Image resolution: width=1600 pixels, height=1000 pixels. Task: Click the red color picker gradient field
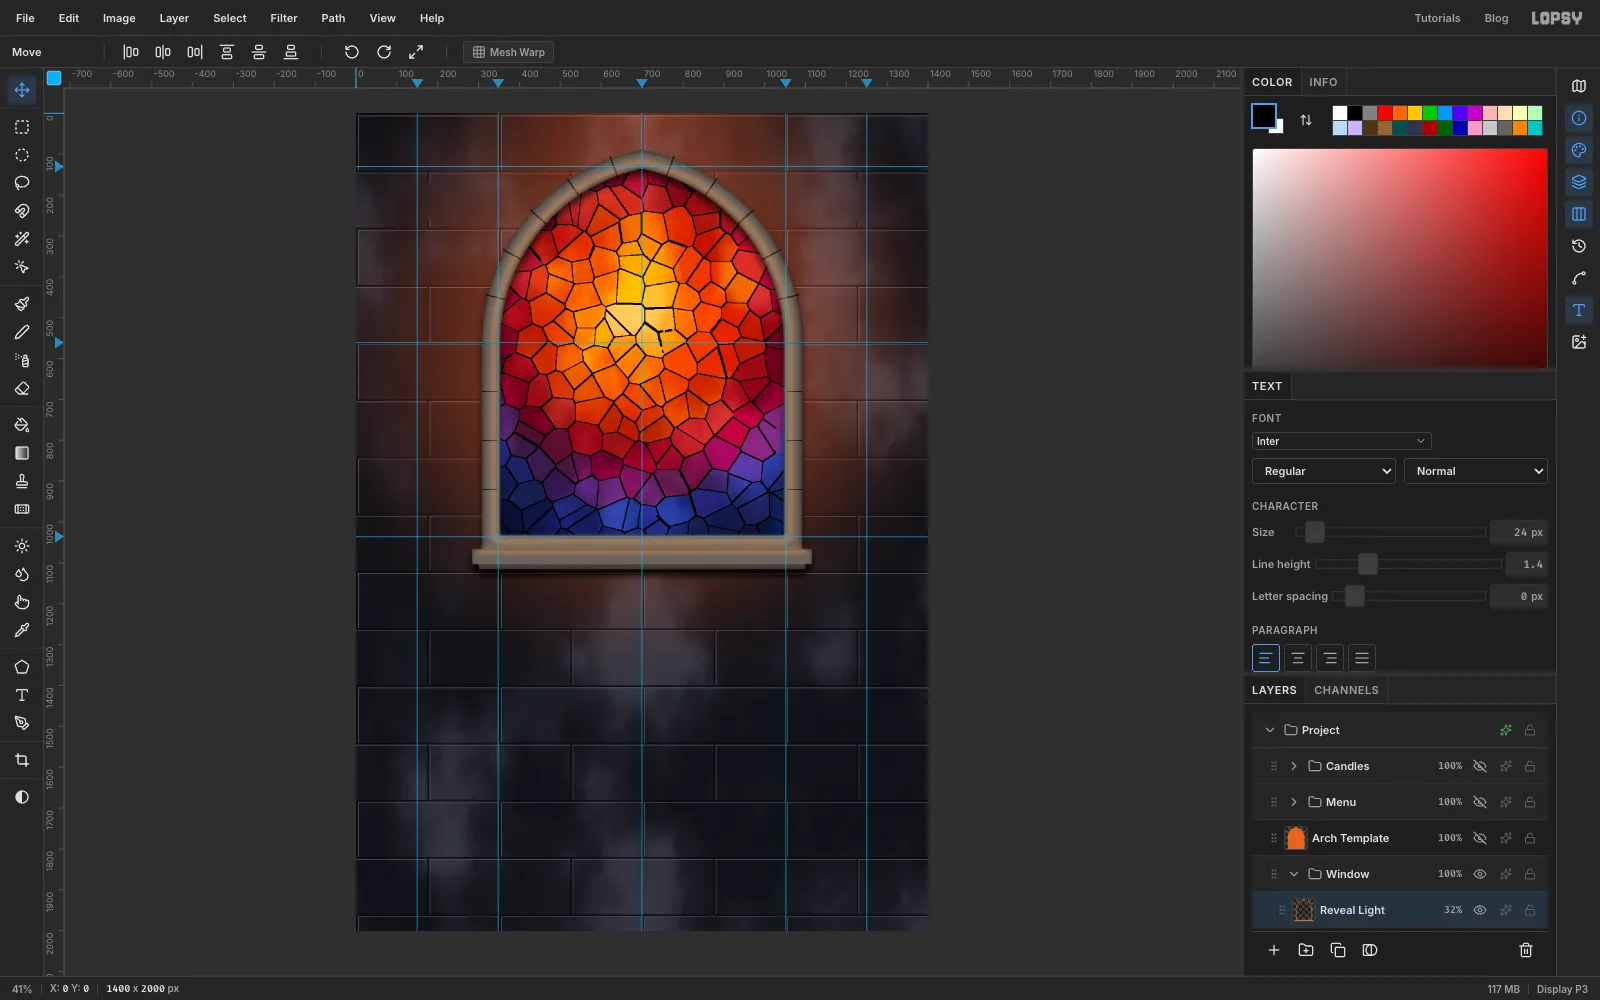[x=1400, y=258]
